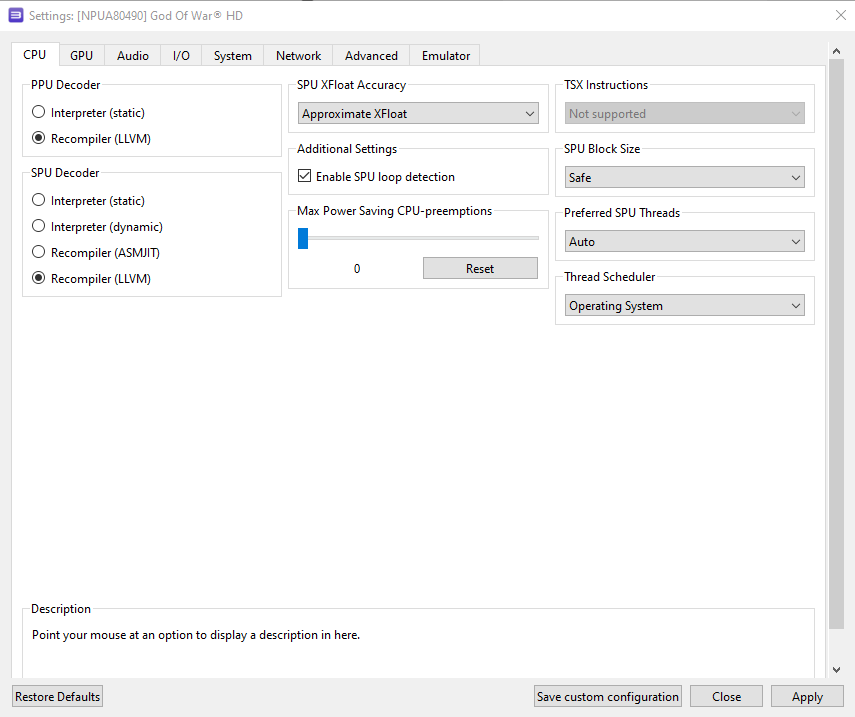The height and width of the screenshot is (717, 855).
Task: Choose SPU Interpreter (dynamic) option
Action: [x=39, y=226]
